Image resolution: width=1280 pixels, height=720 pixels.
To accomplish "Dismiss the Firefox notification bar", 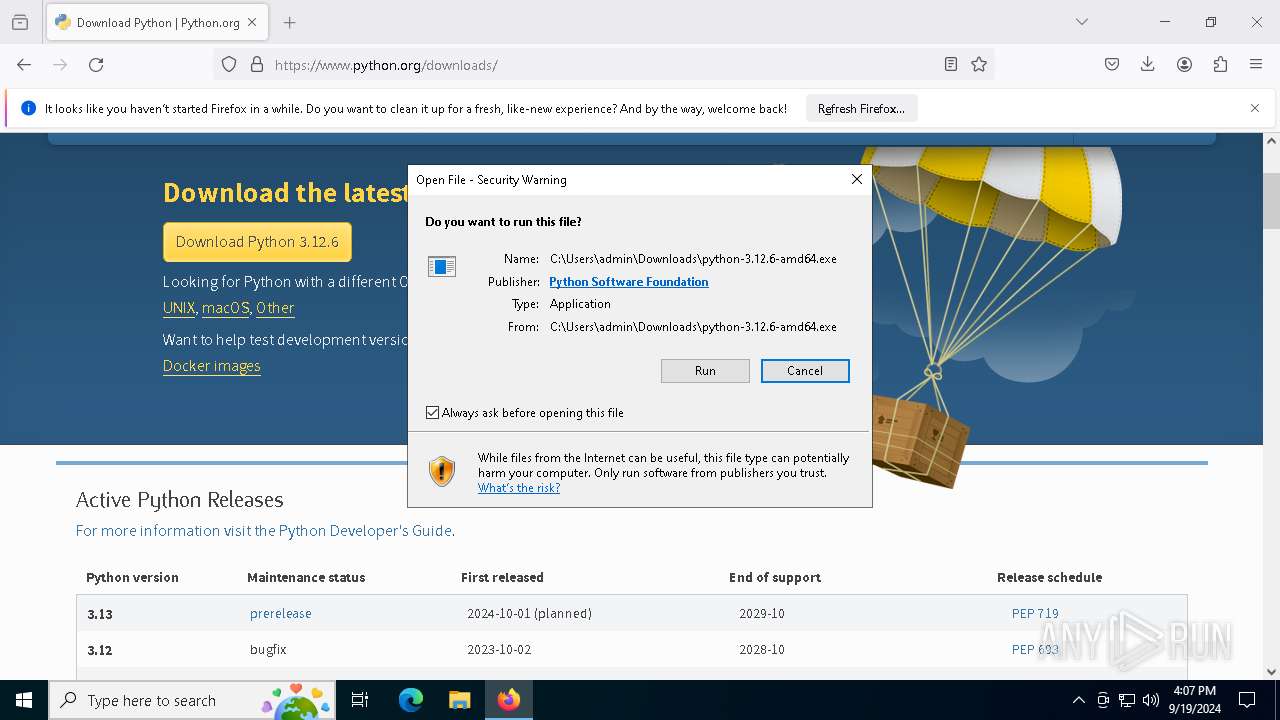I will (x=1255, y=108).
